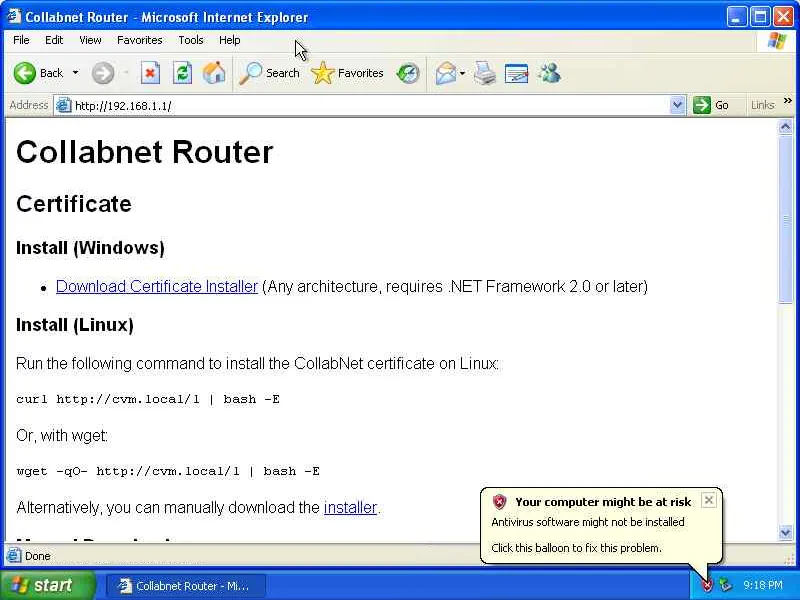Image resolution: width=800 pixels, height=600 pixels.
Task: Click the installer link in Linux section
Action: (351, 508)
